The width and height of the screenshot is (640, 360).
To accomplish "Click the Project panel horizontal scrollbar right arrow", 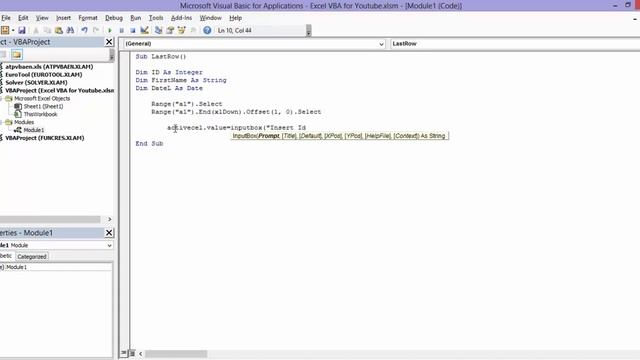I will pos(109,220).
